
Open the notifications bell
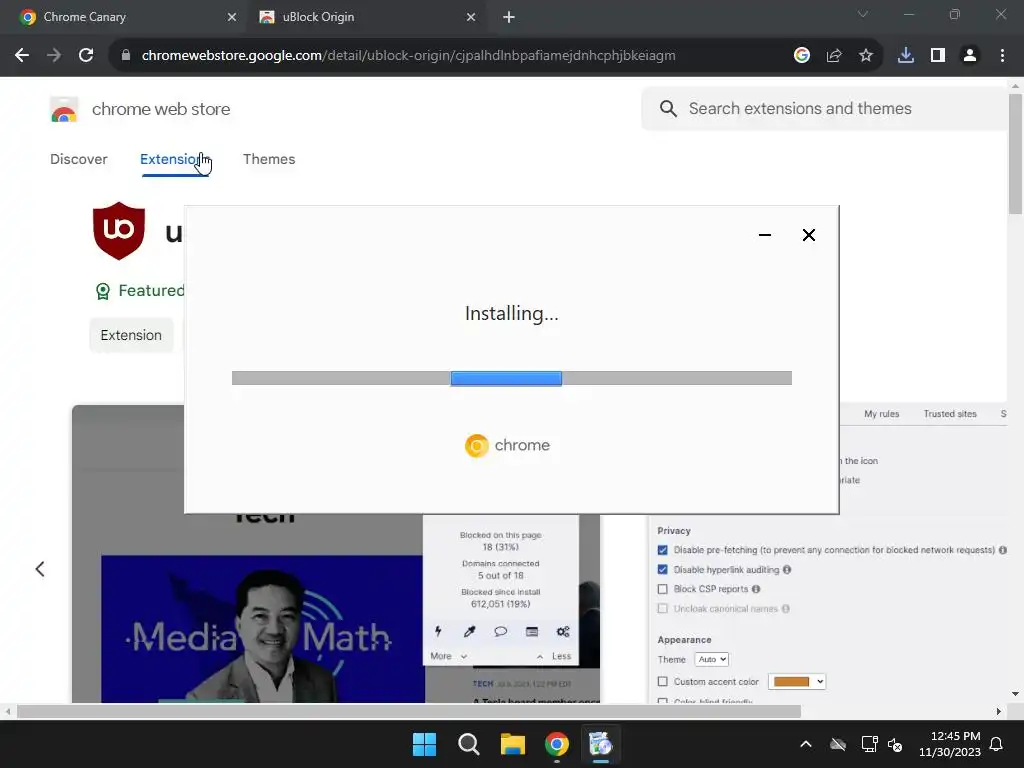(x=997, y=744)
